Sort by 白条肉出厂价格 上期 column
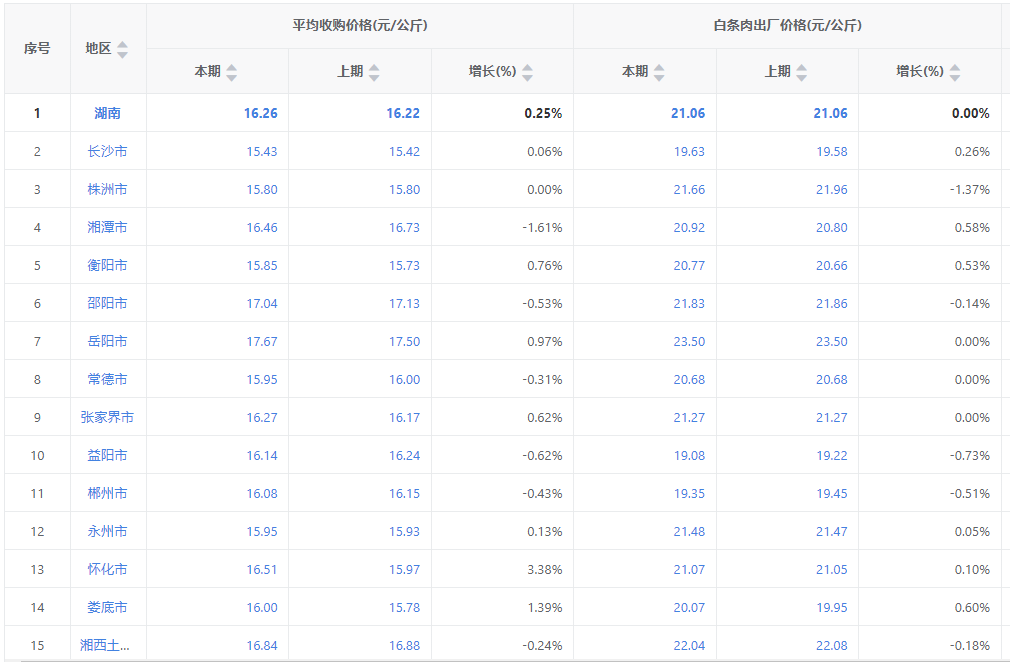Screen dimensions: 1010x662 802,72
